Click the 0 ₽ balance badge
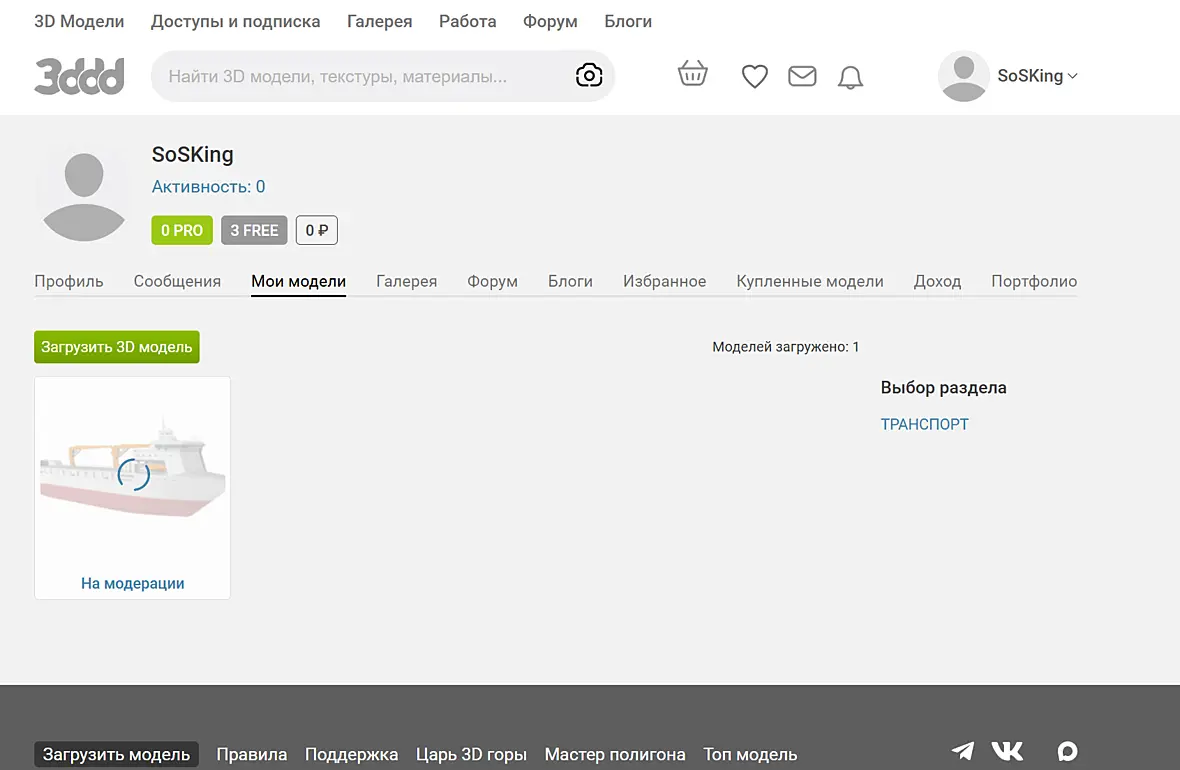This screenshot has height=770, width=1180. (x=317, y=230)
